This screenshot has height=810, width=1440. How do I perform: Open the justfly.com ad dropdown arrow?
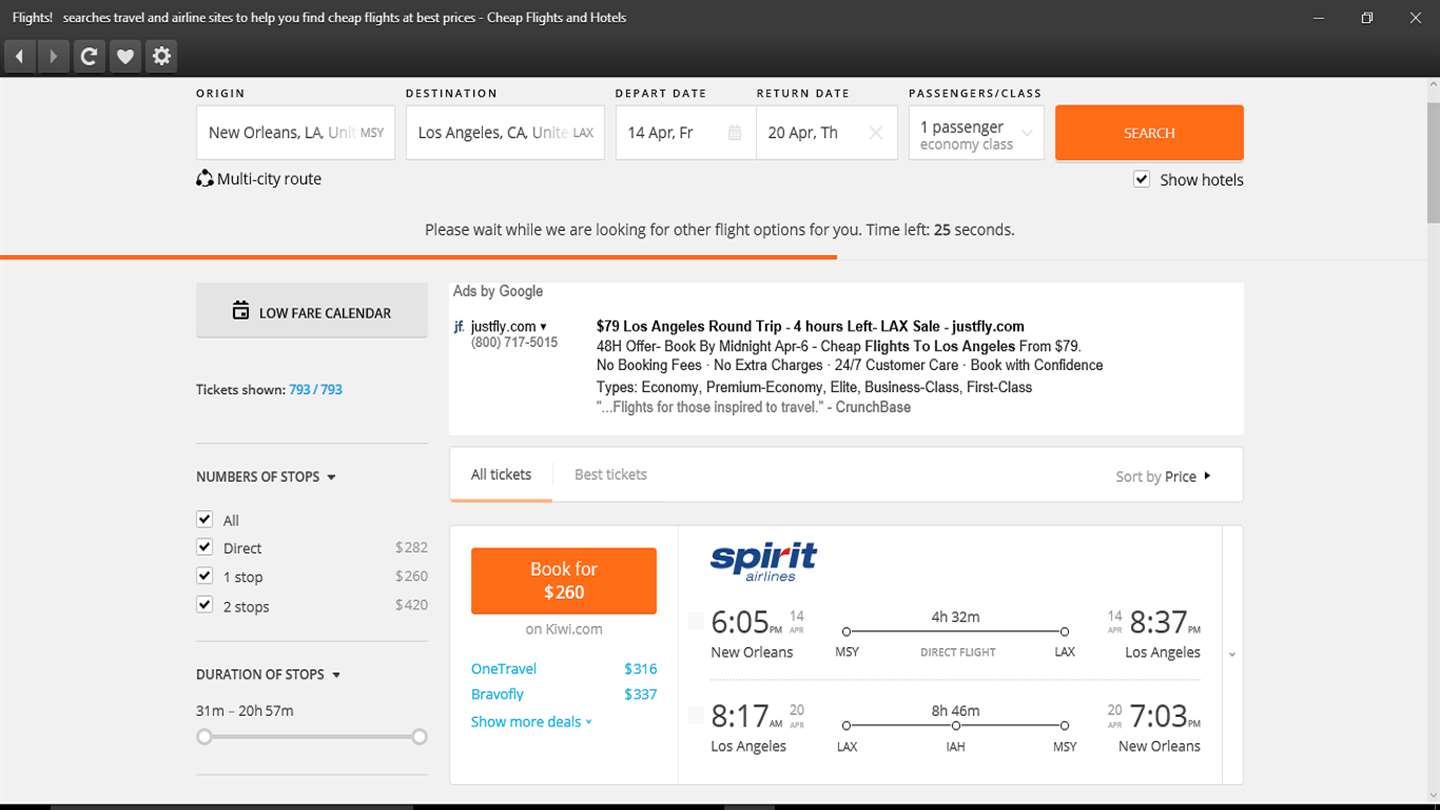tap(543, 327)
